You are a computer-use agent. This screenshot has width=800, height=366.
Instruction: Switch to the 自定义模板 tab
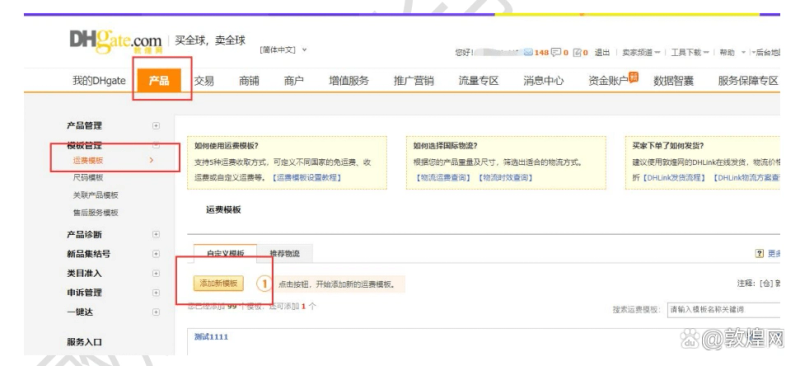[225, 253]
